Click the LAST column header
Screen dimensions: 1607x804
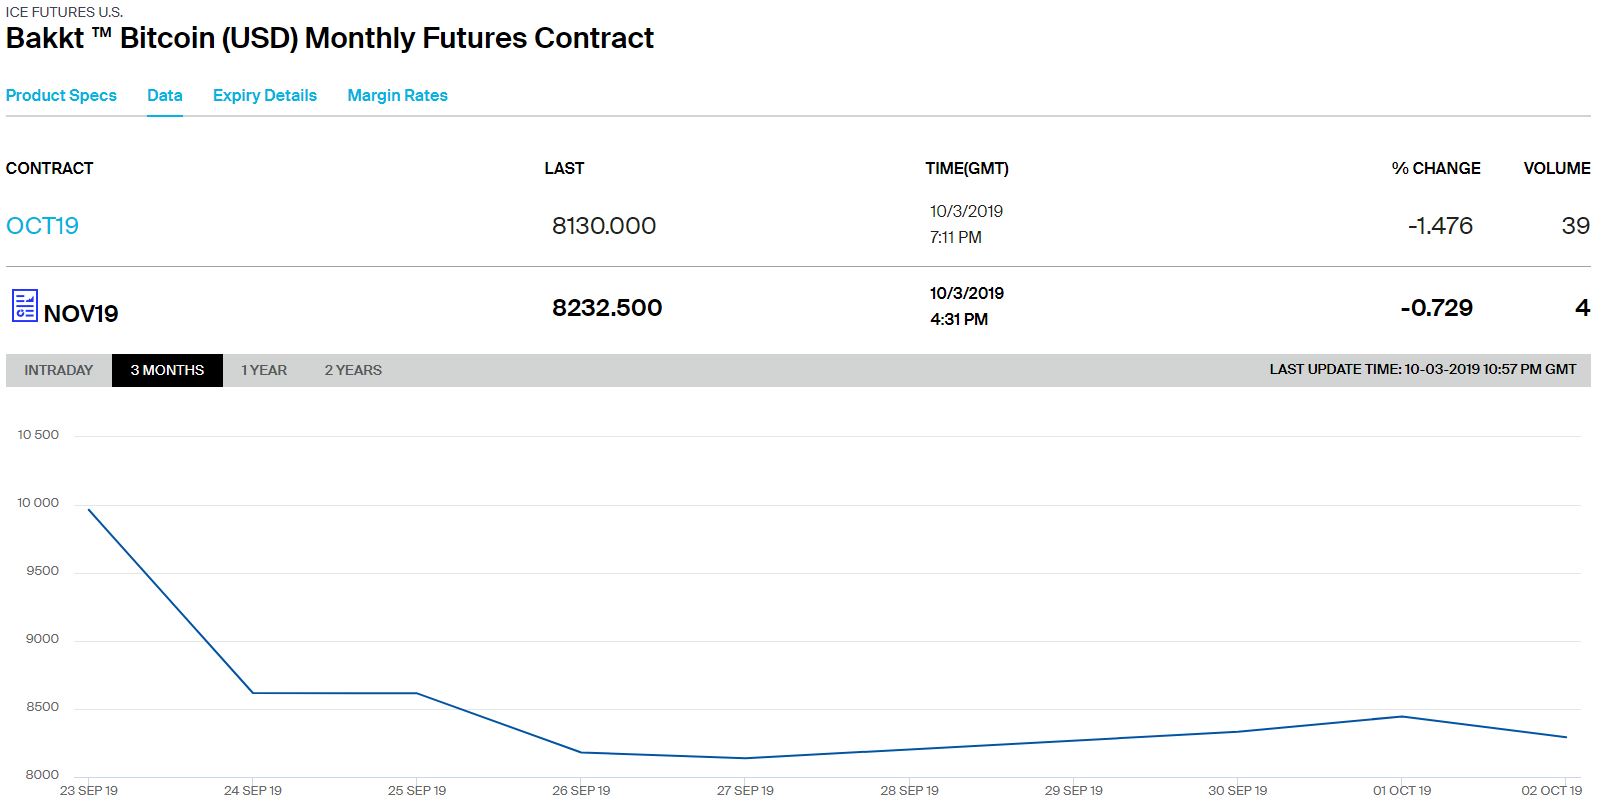click(564, 168)
